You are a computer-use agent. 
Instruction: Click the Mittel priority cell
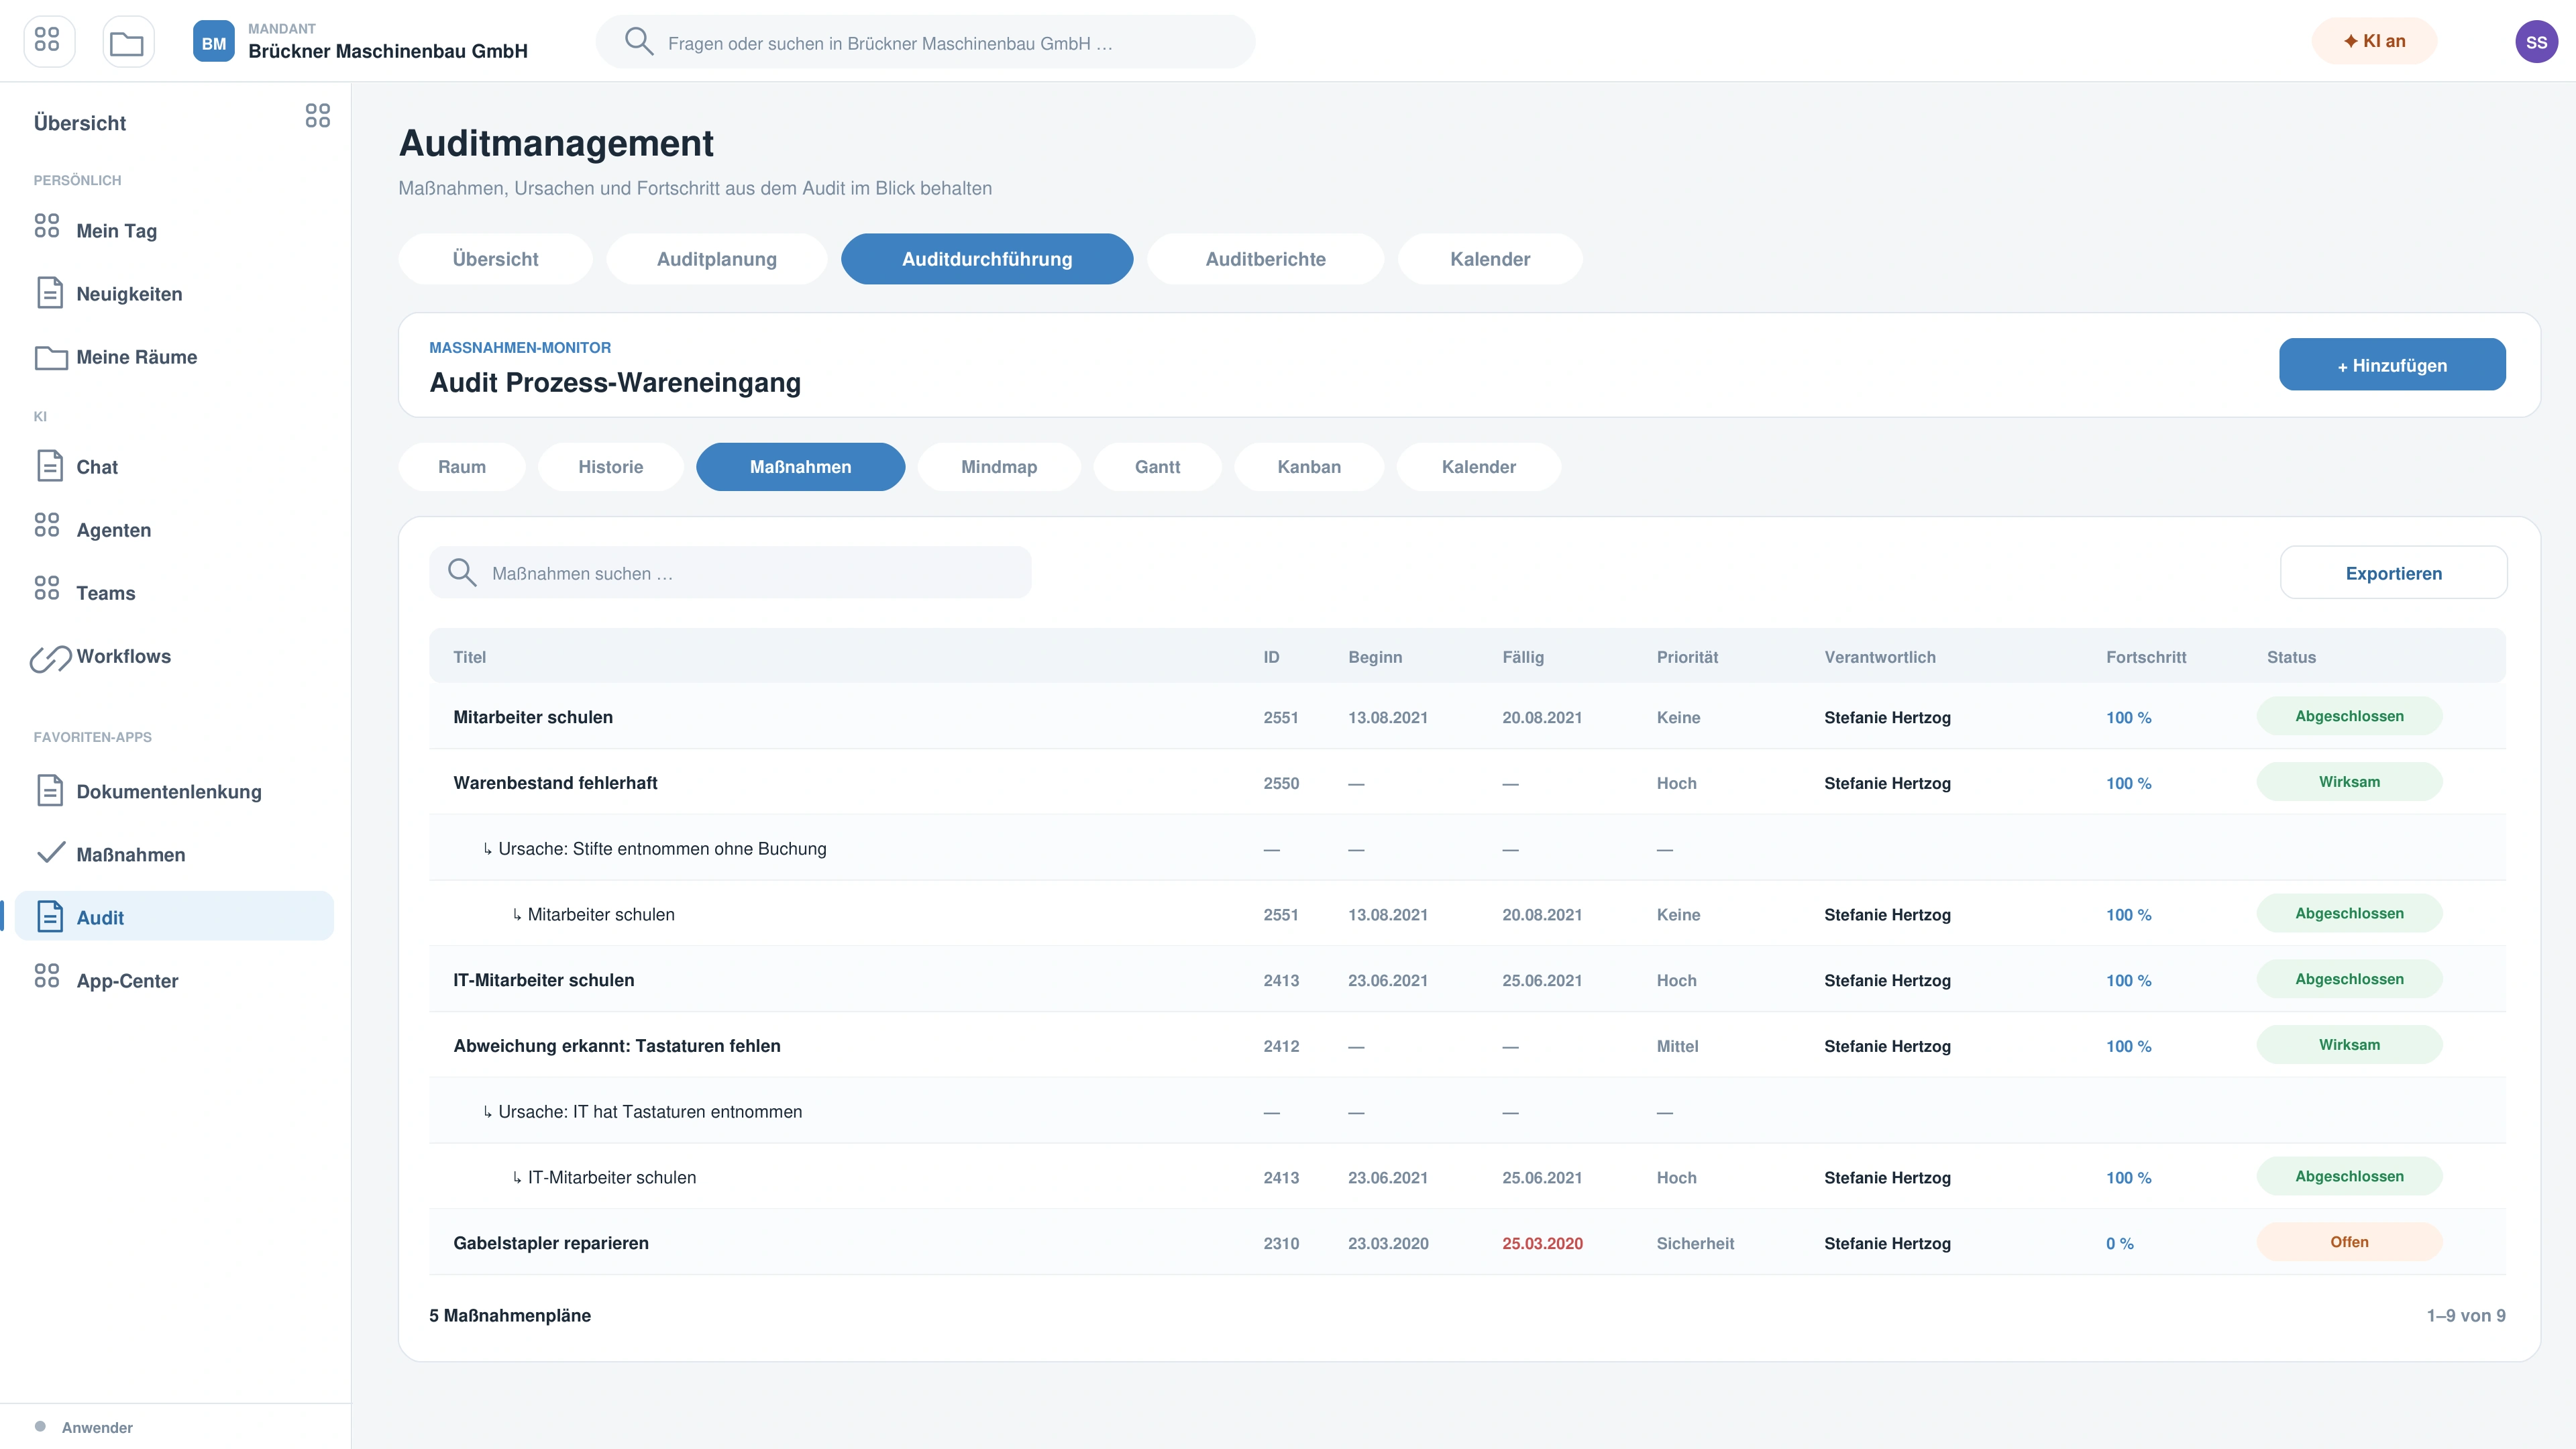(1677, 1046)
